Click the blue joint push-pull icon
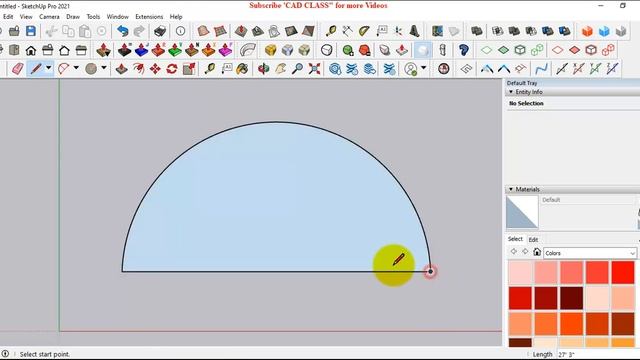The width and height of the screenshot is (640, 360). (x=141, y=50)
